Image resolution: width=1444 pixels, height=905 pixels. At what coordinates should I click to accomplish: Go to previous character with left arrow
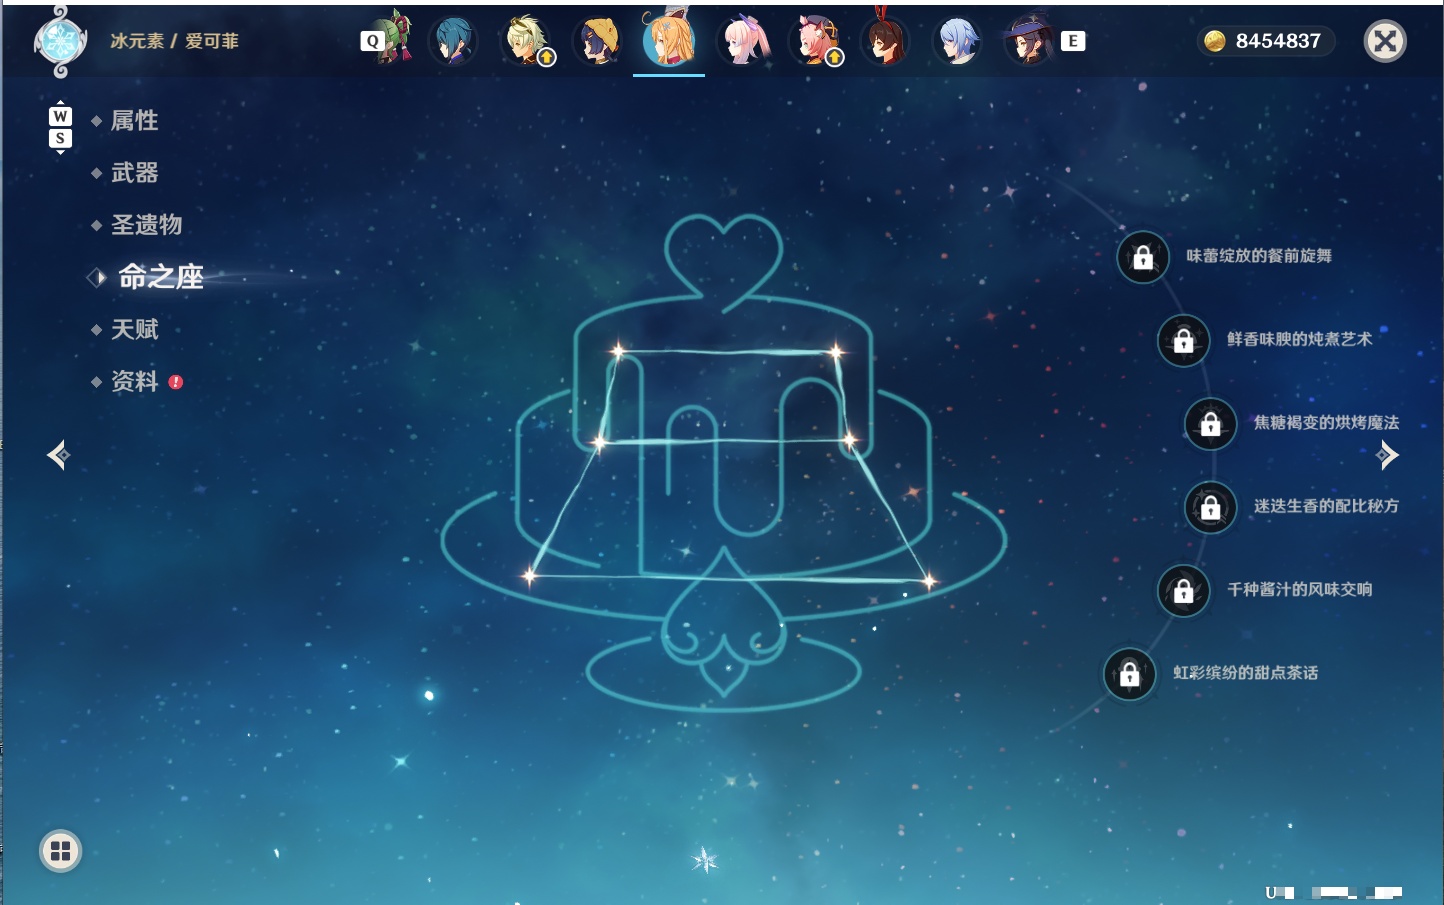(58, 455)
